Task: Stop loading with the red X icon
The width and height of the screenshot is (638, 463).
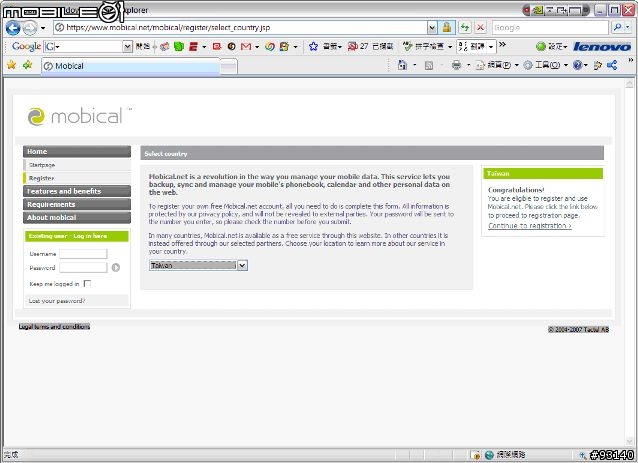Action: (x=481, y=28)
